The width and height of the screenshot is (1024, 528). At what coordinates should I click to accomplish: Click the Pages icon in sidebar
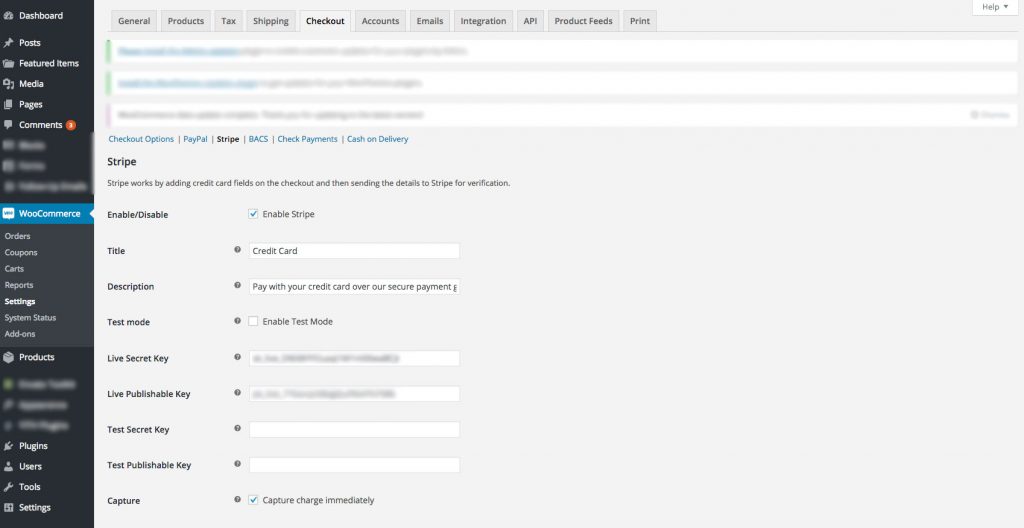8,105
